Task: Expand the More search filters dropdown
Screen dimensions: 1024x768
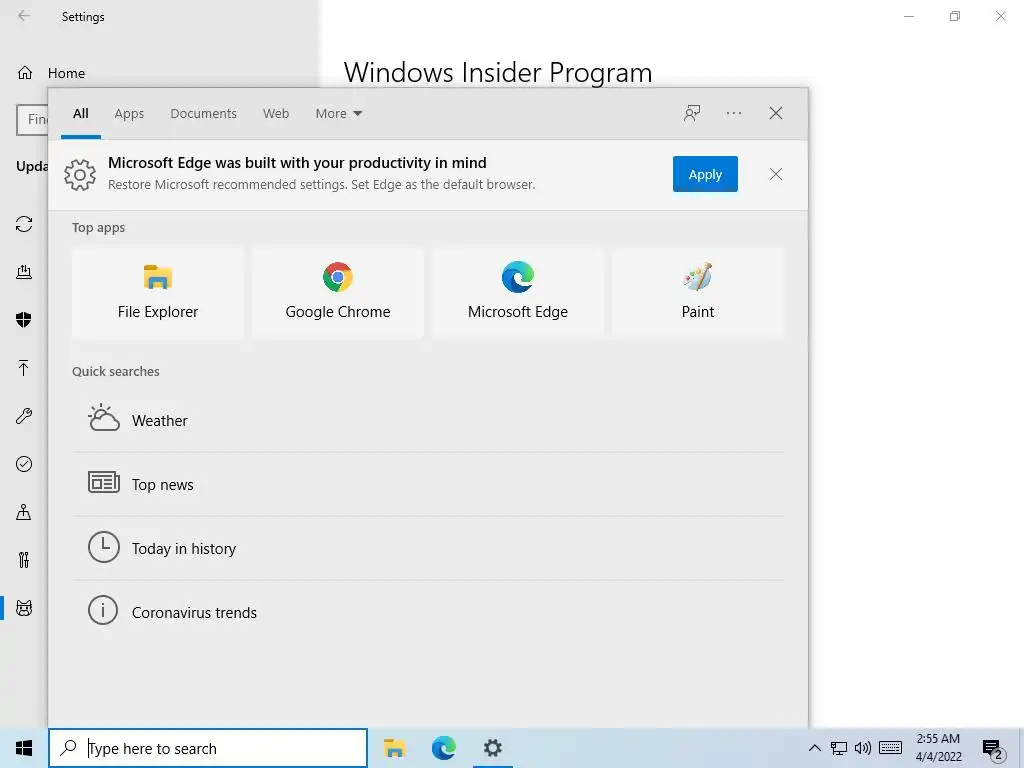Action: coord(338,114)
